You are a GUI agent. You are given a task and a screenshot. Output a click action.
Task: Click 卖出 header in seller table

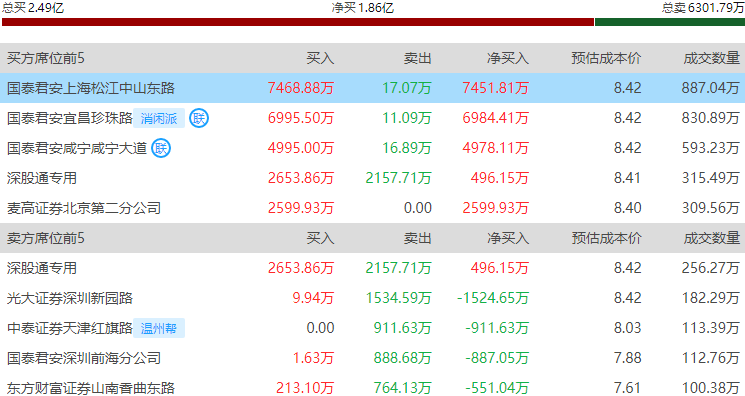418,238
